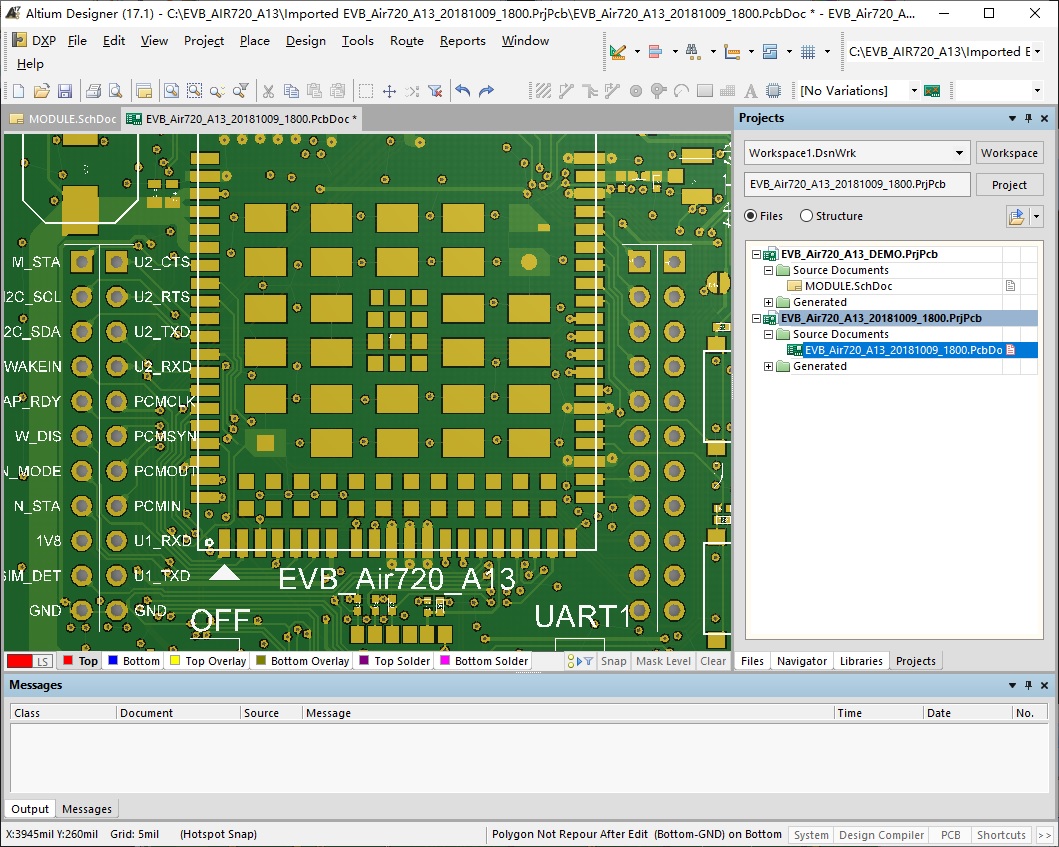Click the project name input field in Projects panel

856,184
